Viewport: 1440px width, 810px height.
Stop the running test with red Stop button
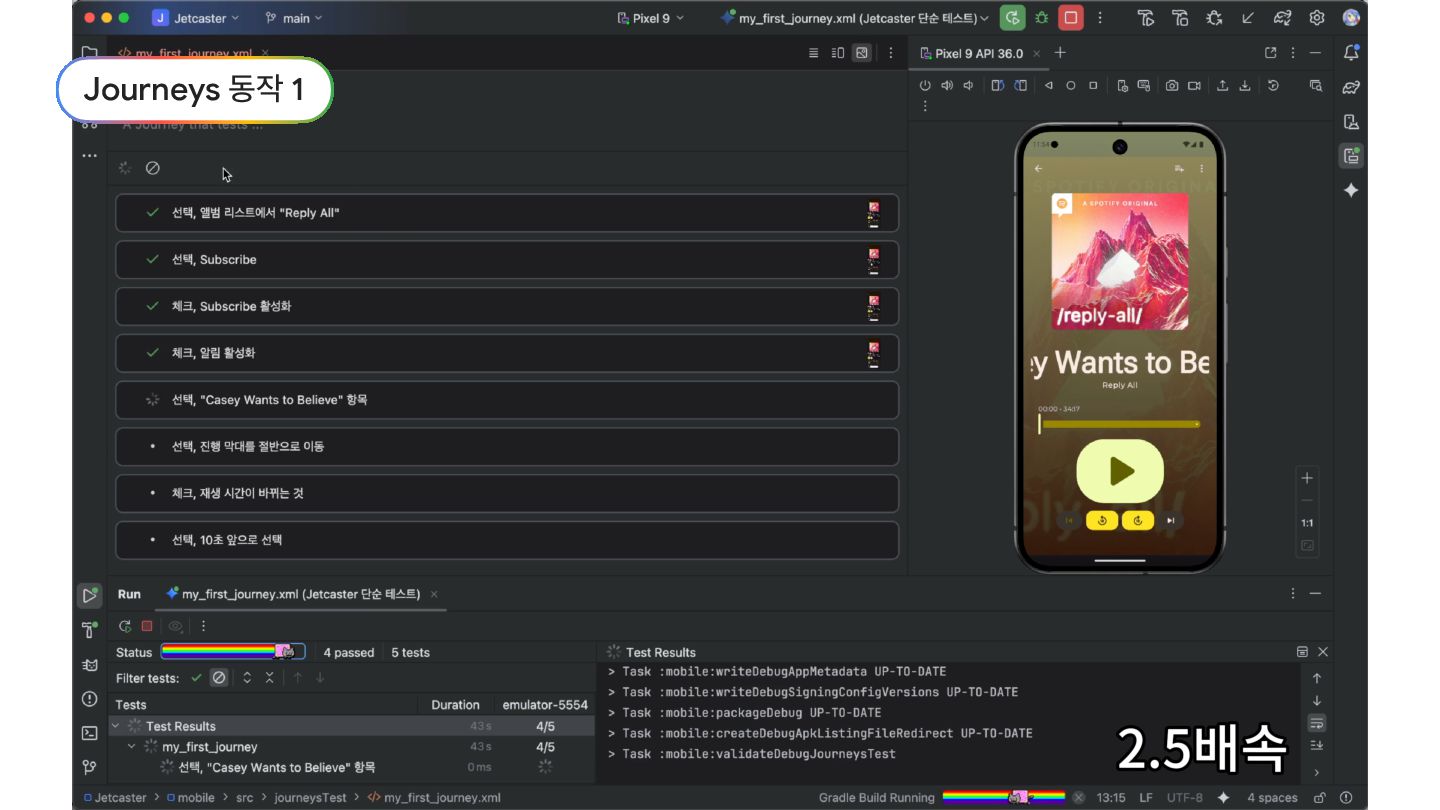(x=1071, y=18)
